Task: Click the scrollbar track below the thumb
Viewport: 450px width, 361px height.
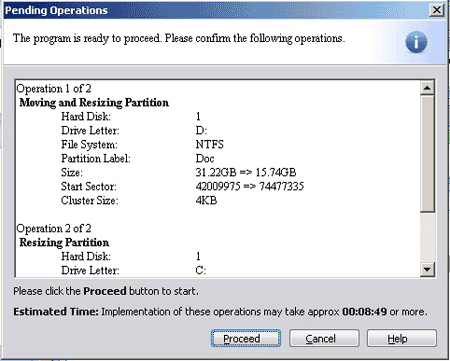Action: point(427,237)
